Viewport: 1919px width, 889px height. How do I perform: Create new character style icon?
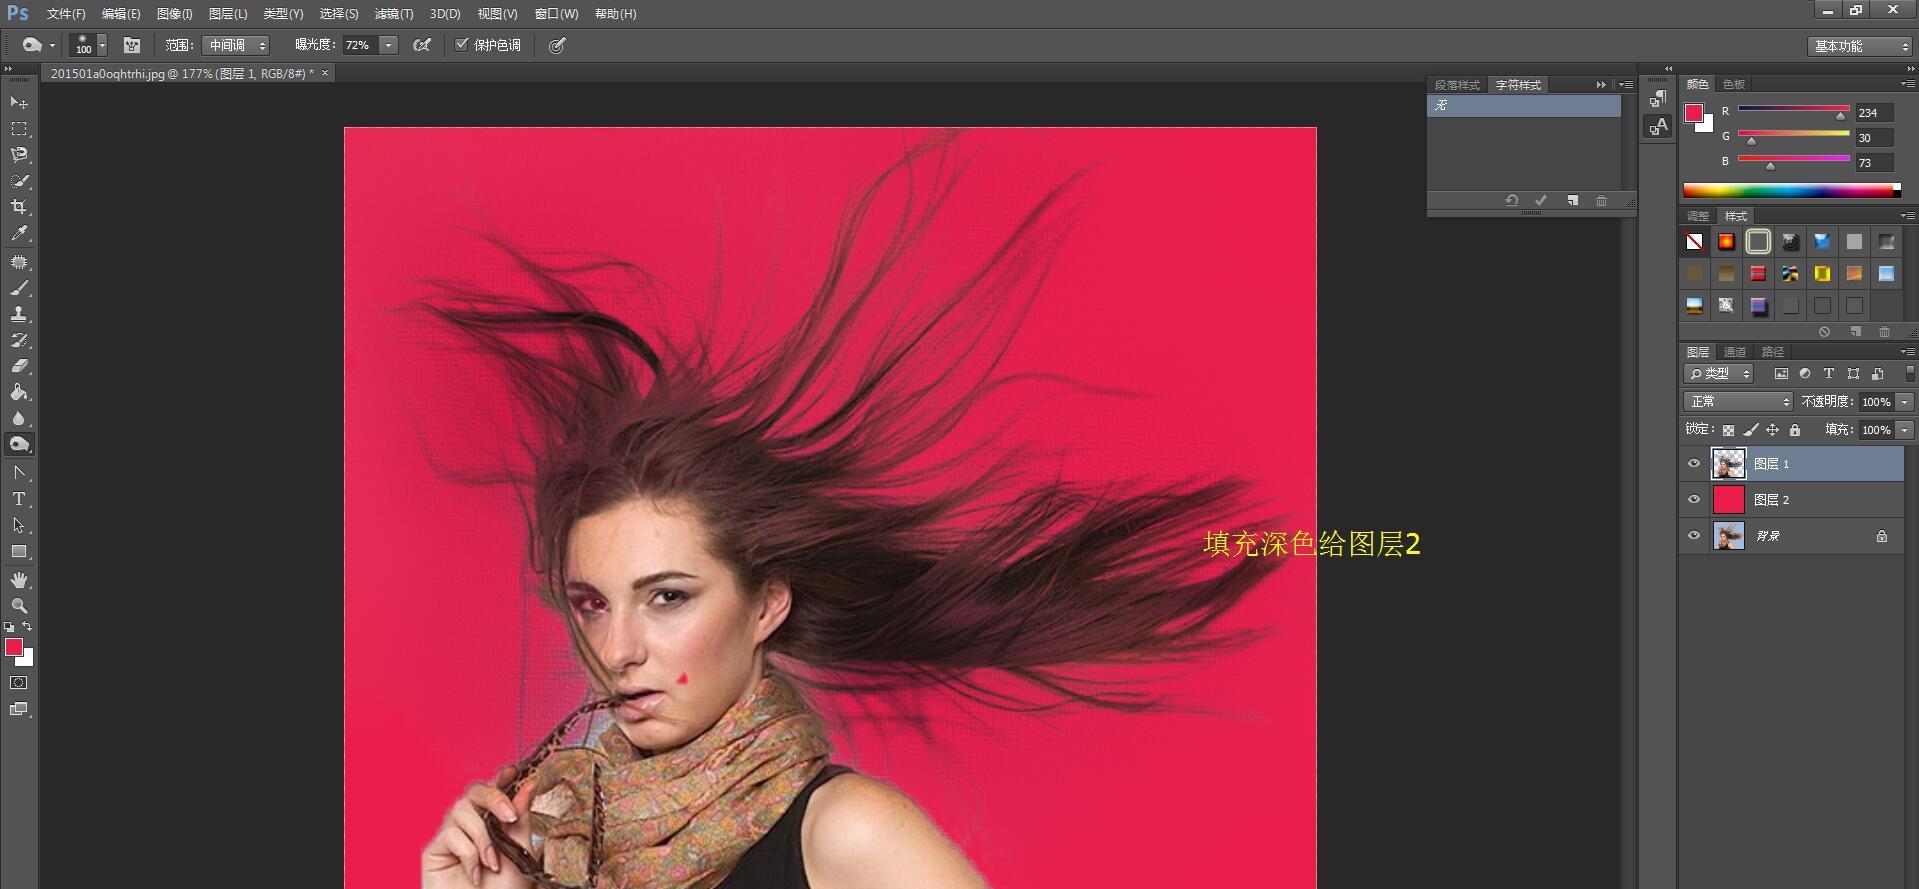1572,201
